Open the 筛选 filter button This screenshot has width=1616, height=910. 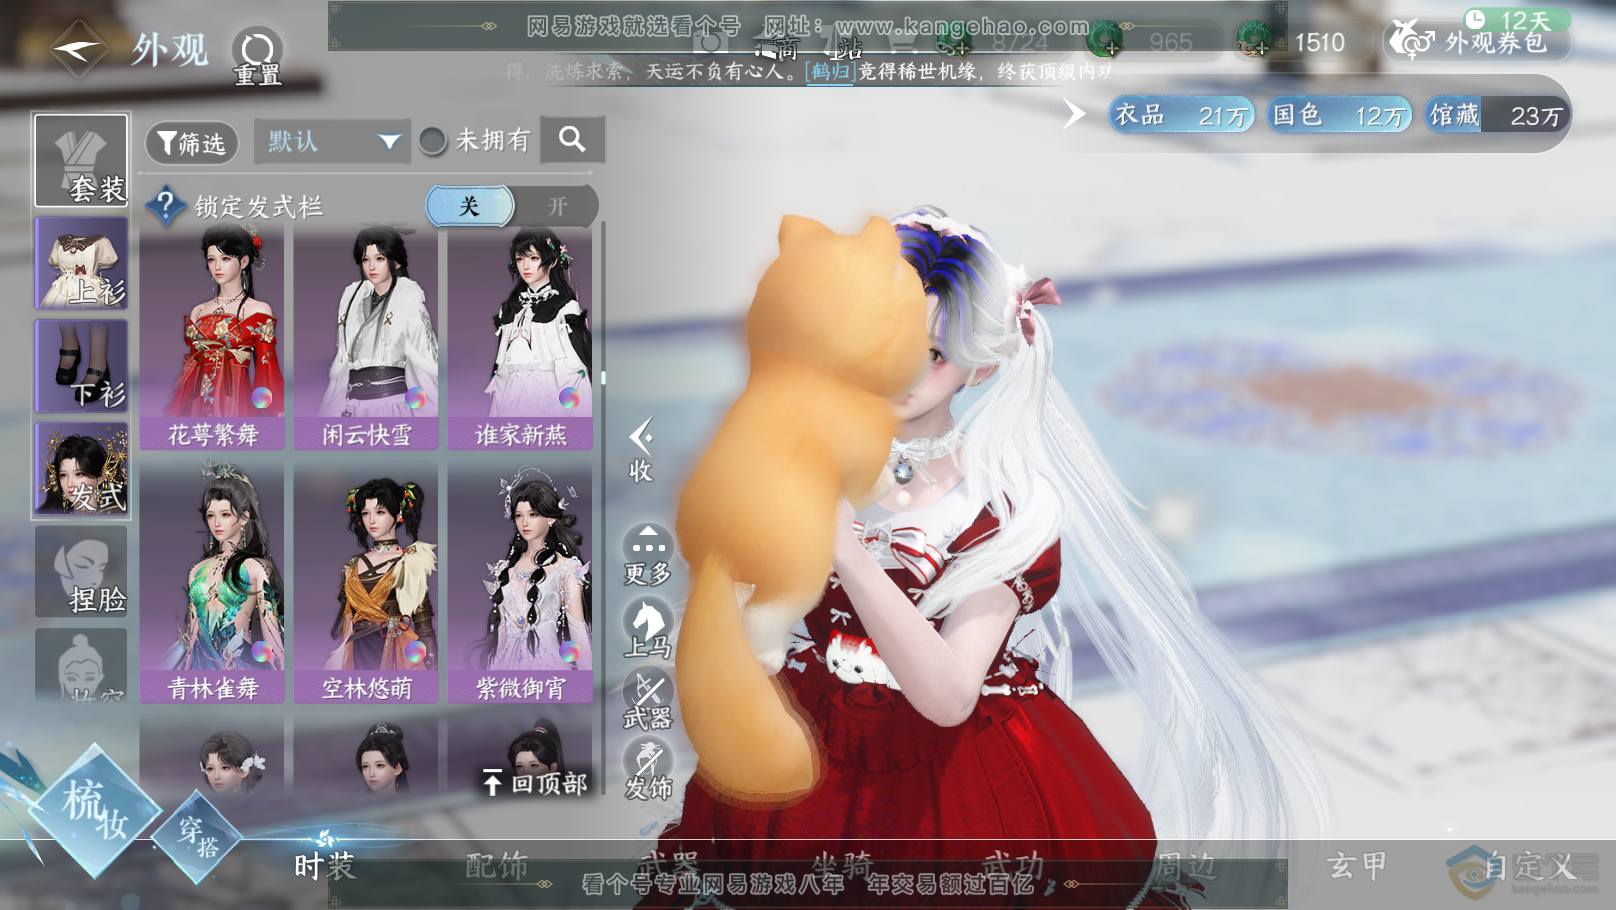191,143
